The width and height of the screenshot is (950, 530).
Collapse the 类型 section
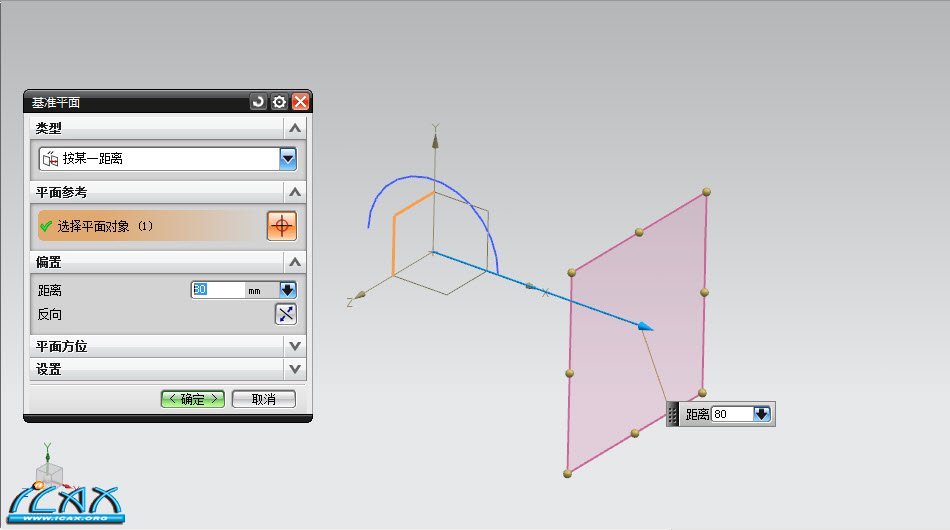(x=294, y=128)
